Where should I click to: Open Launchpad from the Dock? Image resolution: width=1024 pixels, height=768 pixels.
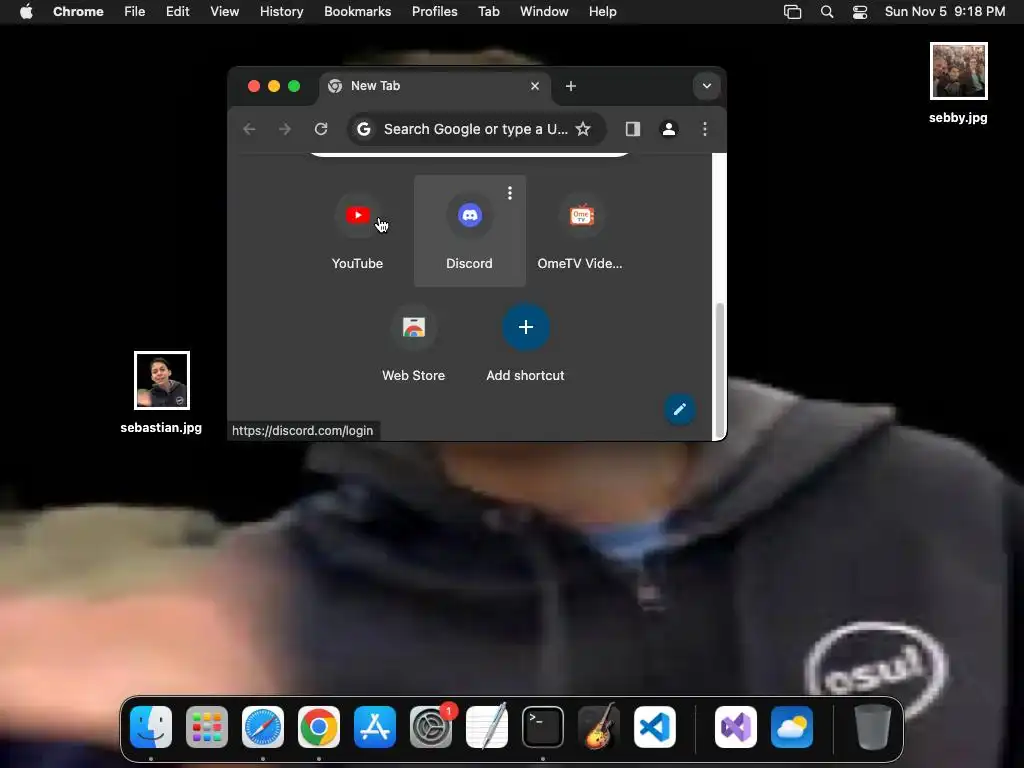click(x=207, y=727)
